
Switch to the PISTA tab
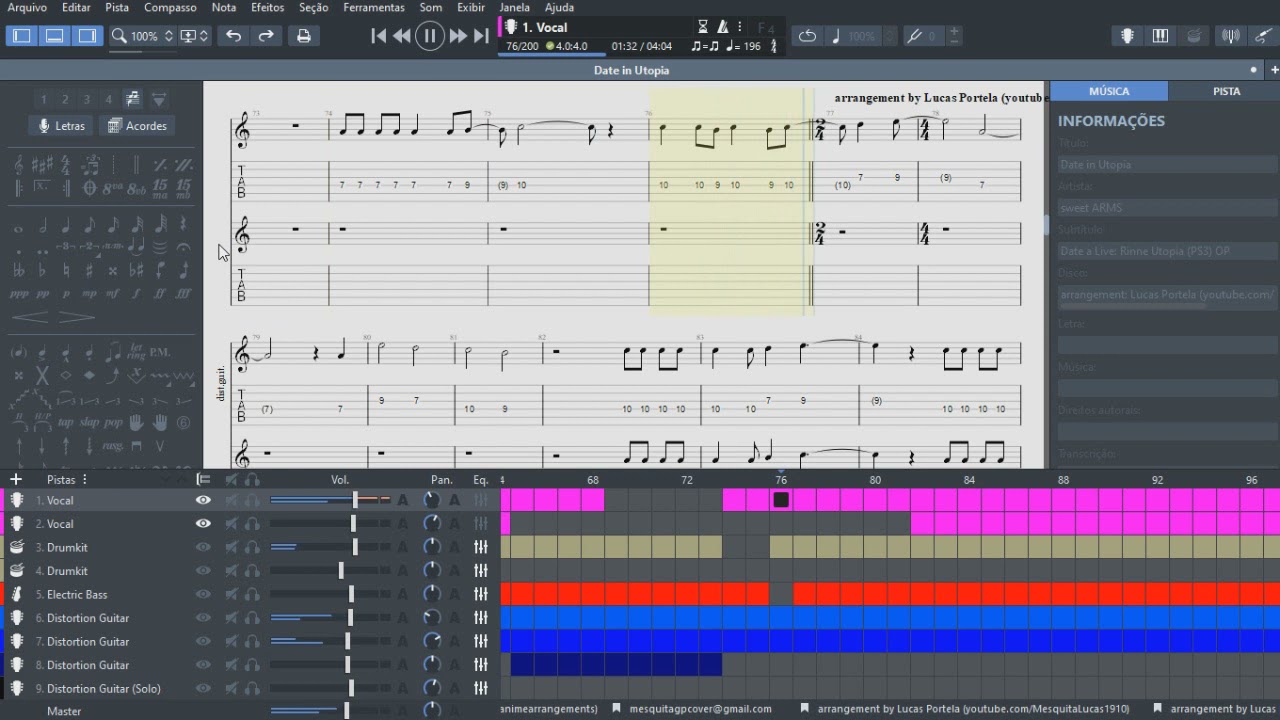pos(1226,91)
